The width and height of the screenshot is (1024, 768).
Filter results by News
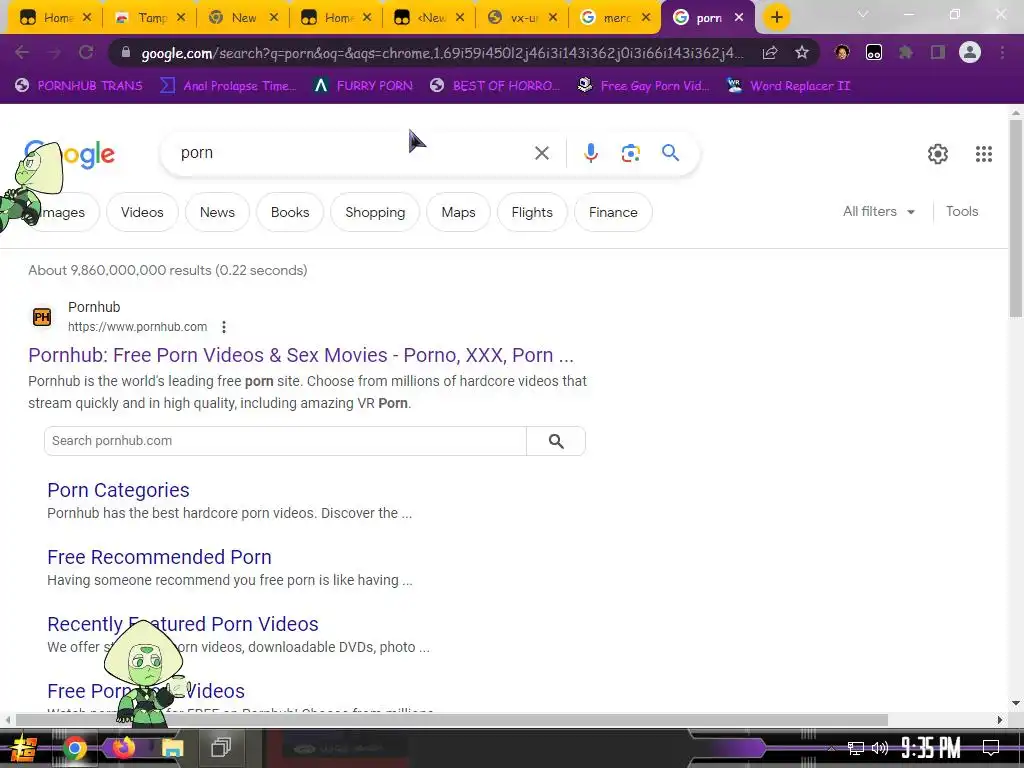pos(217,212)
